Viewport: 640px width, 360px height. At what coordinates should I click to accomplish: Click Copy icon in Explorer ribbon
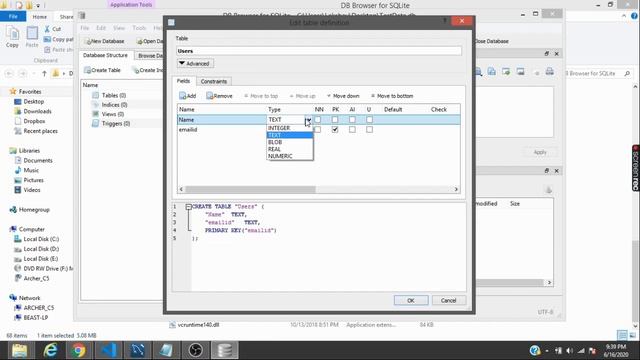click(12, 37)
